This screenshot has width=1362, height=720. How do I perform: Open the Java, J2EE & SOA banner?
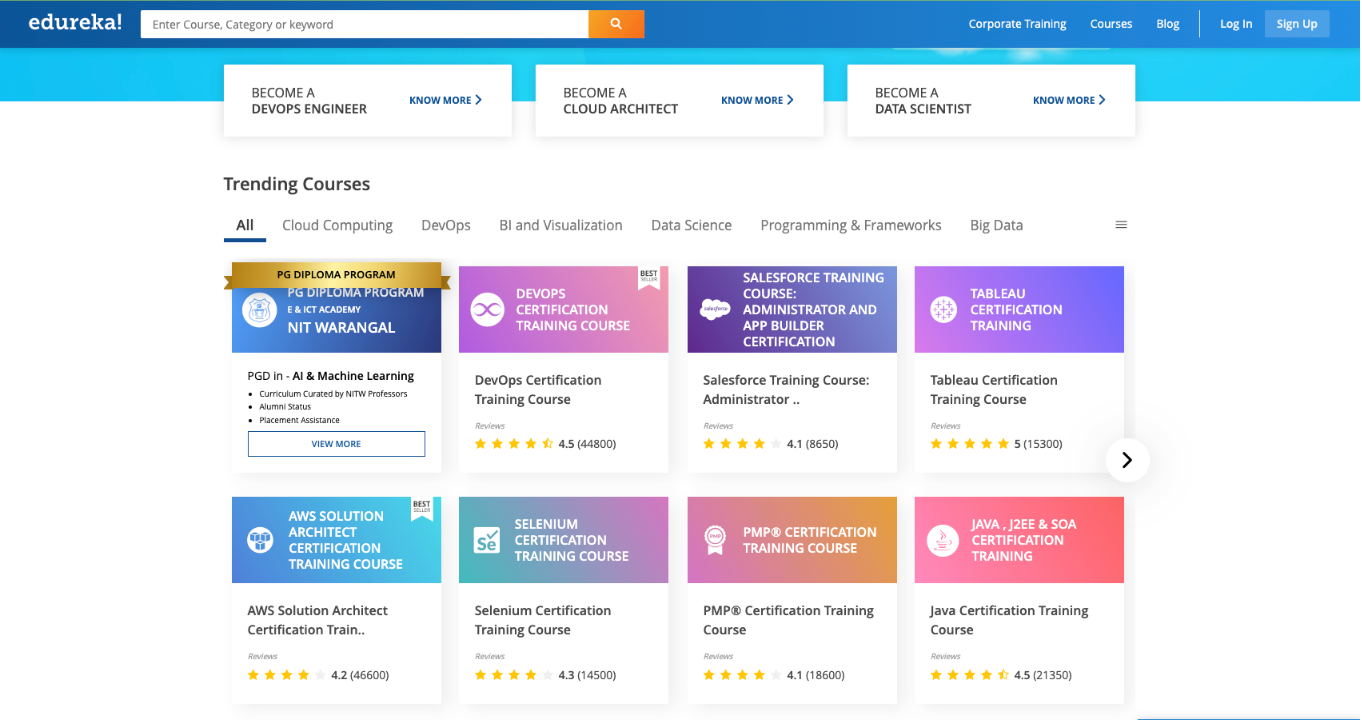1019,540
